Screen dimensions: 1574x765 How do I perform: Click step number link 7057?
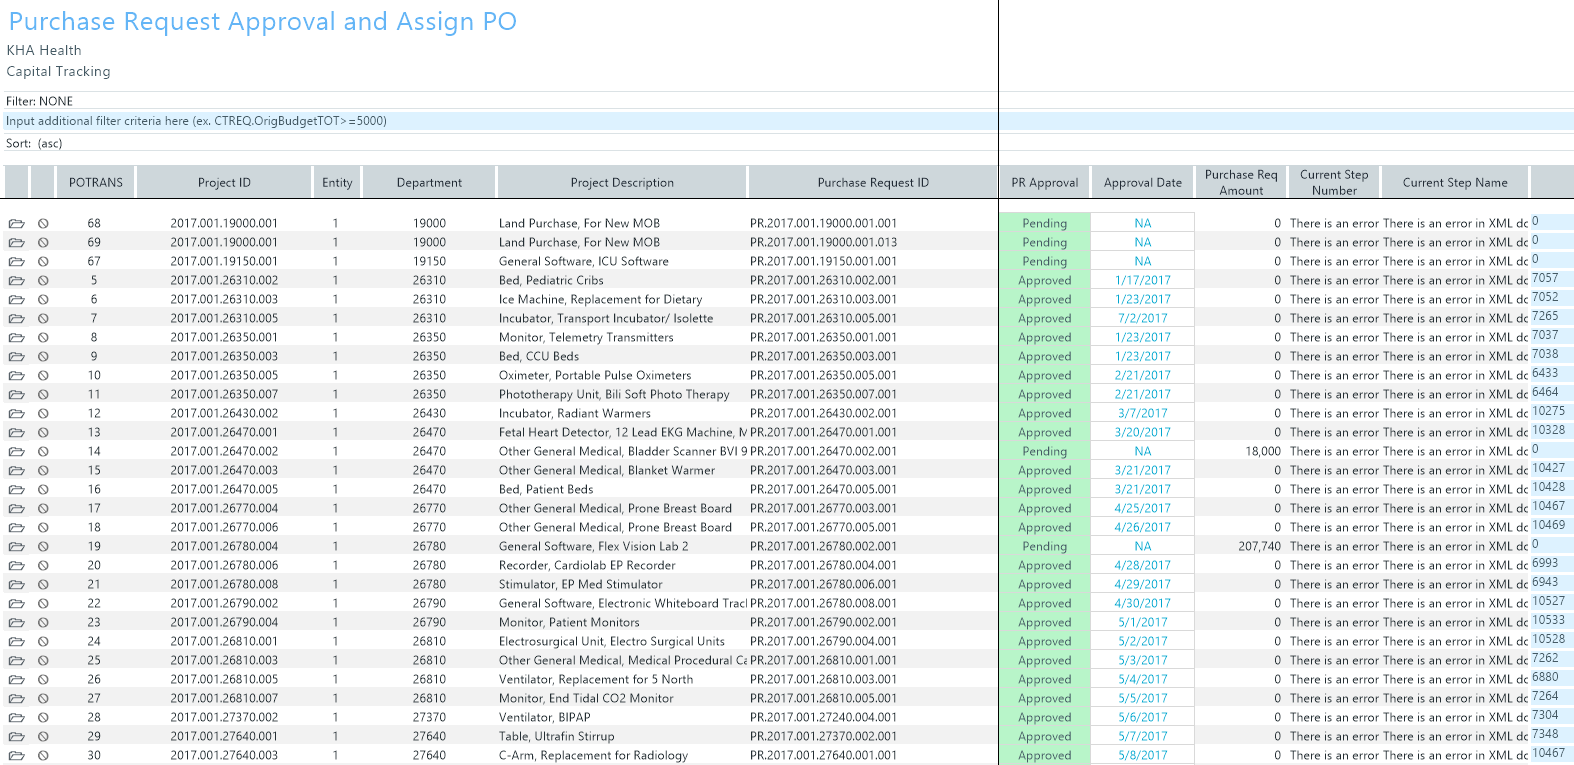coord(1545,278)
